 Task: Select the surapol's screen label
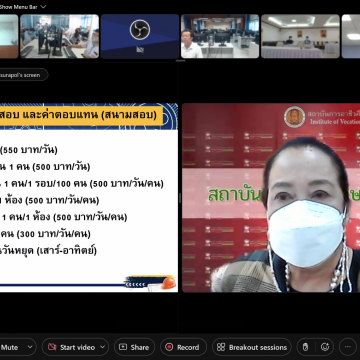coord(22,75)
